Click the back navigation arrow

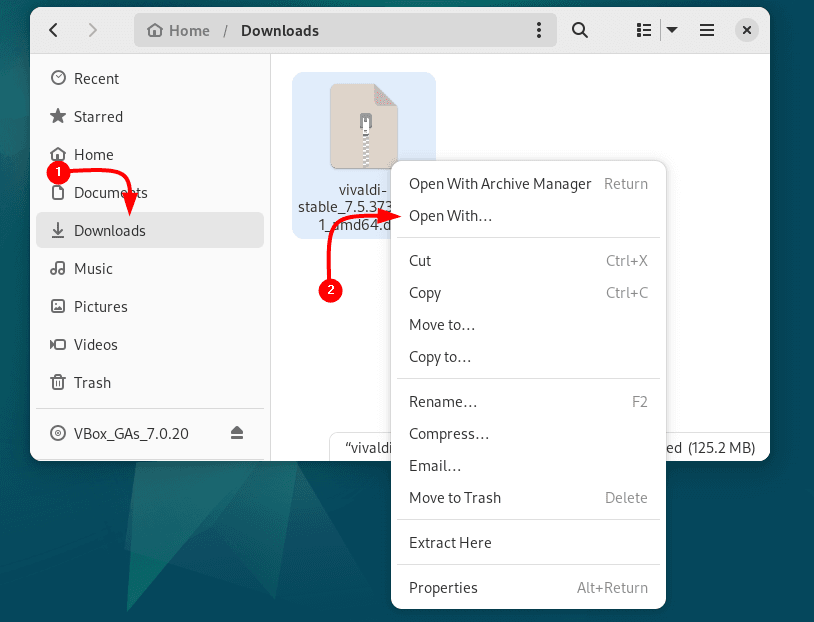tap(54, 31)
